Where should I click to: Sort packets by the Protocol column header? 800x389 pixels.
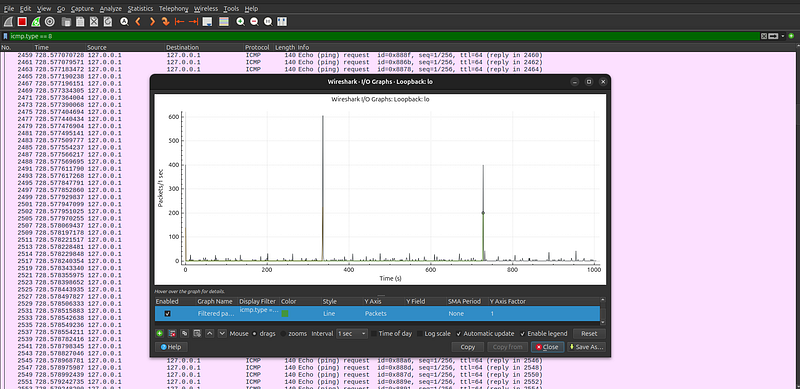259,47
